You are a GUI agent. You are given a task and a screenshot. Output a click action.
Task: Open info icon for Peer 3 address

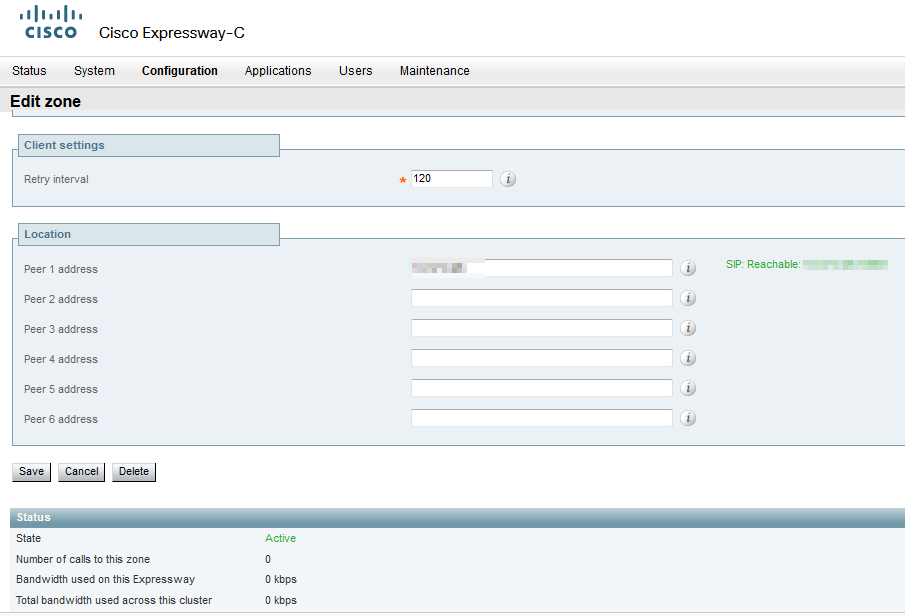[687, 328]
